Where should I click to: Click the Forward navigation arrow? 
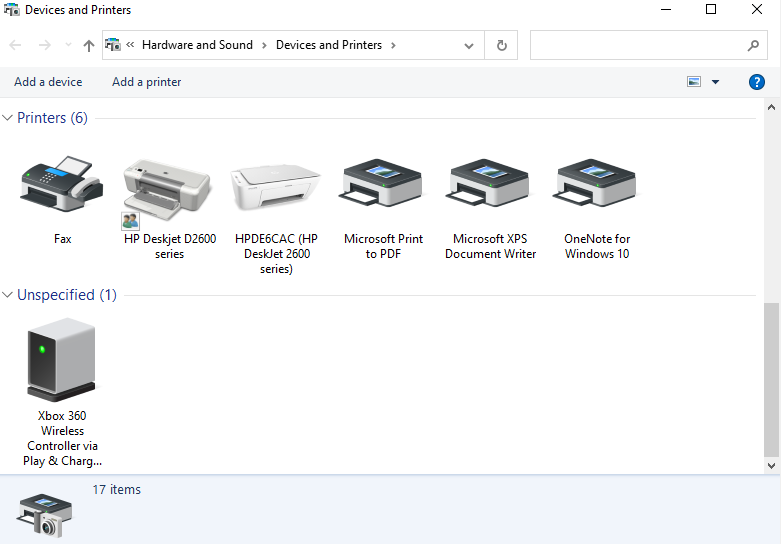pyautogui.click(x=45, y=45)
